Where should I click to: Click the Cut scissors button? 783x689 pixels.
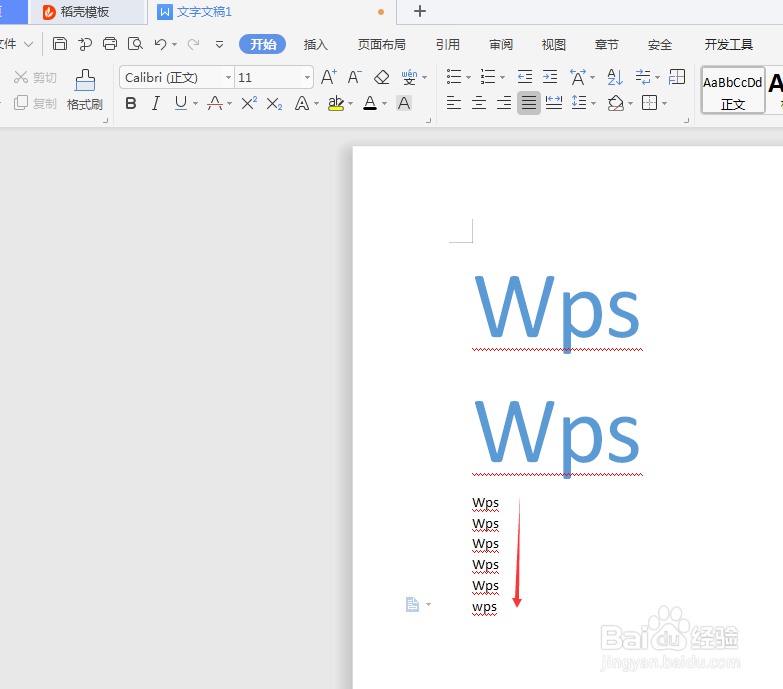pyautogui.click(x=35, y=77)
